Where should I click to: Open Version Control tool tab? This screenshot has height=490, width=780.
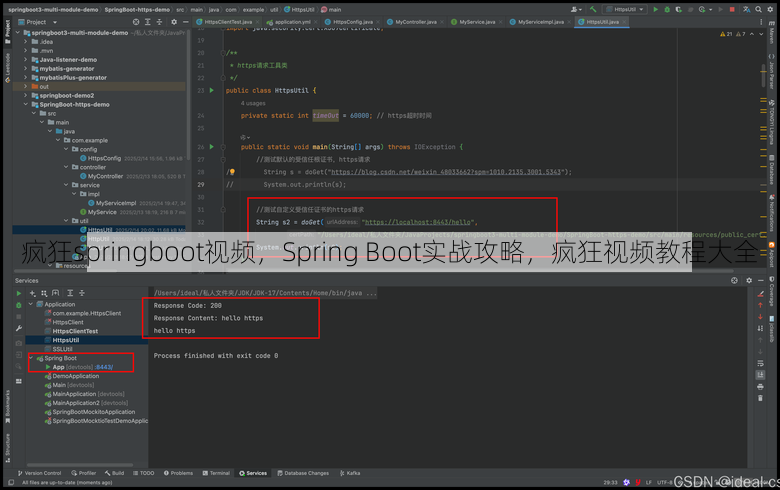(x=39, y=473)
